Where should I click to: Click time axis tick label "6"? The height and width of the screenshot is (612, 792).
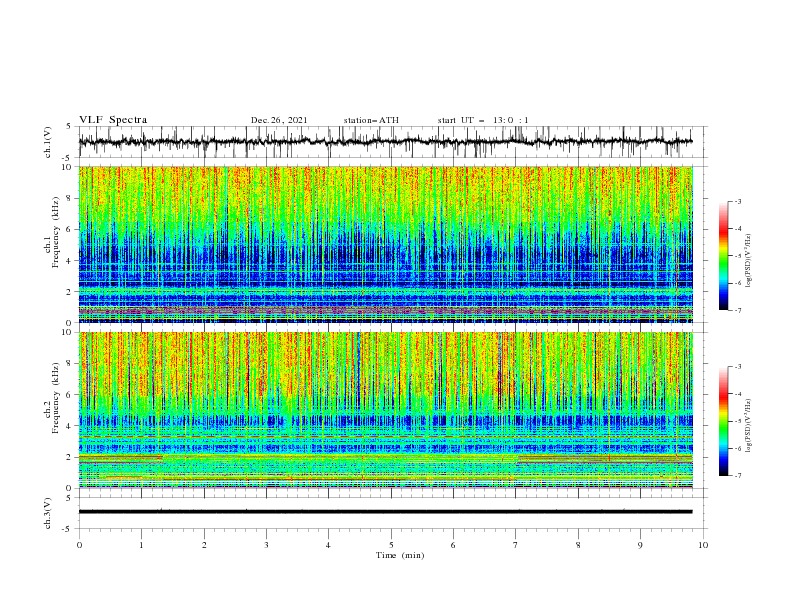(453, 545)
